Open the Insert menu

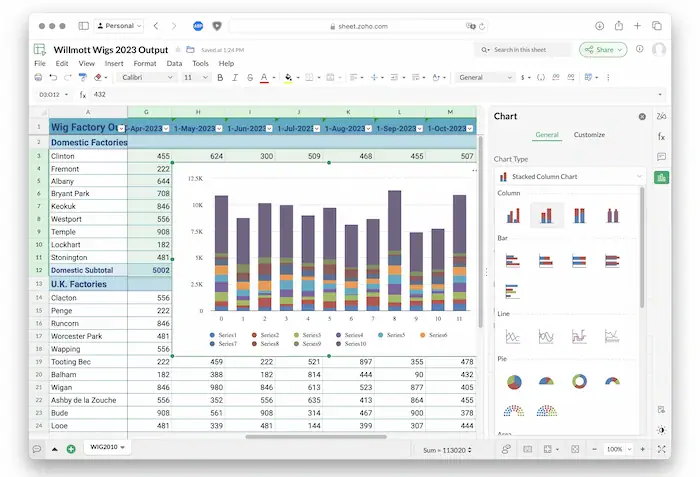coord(114,63)
